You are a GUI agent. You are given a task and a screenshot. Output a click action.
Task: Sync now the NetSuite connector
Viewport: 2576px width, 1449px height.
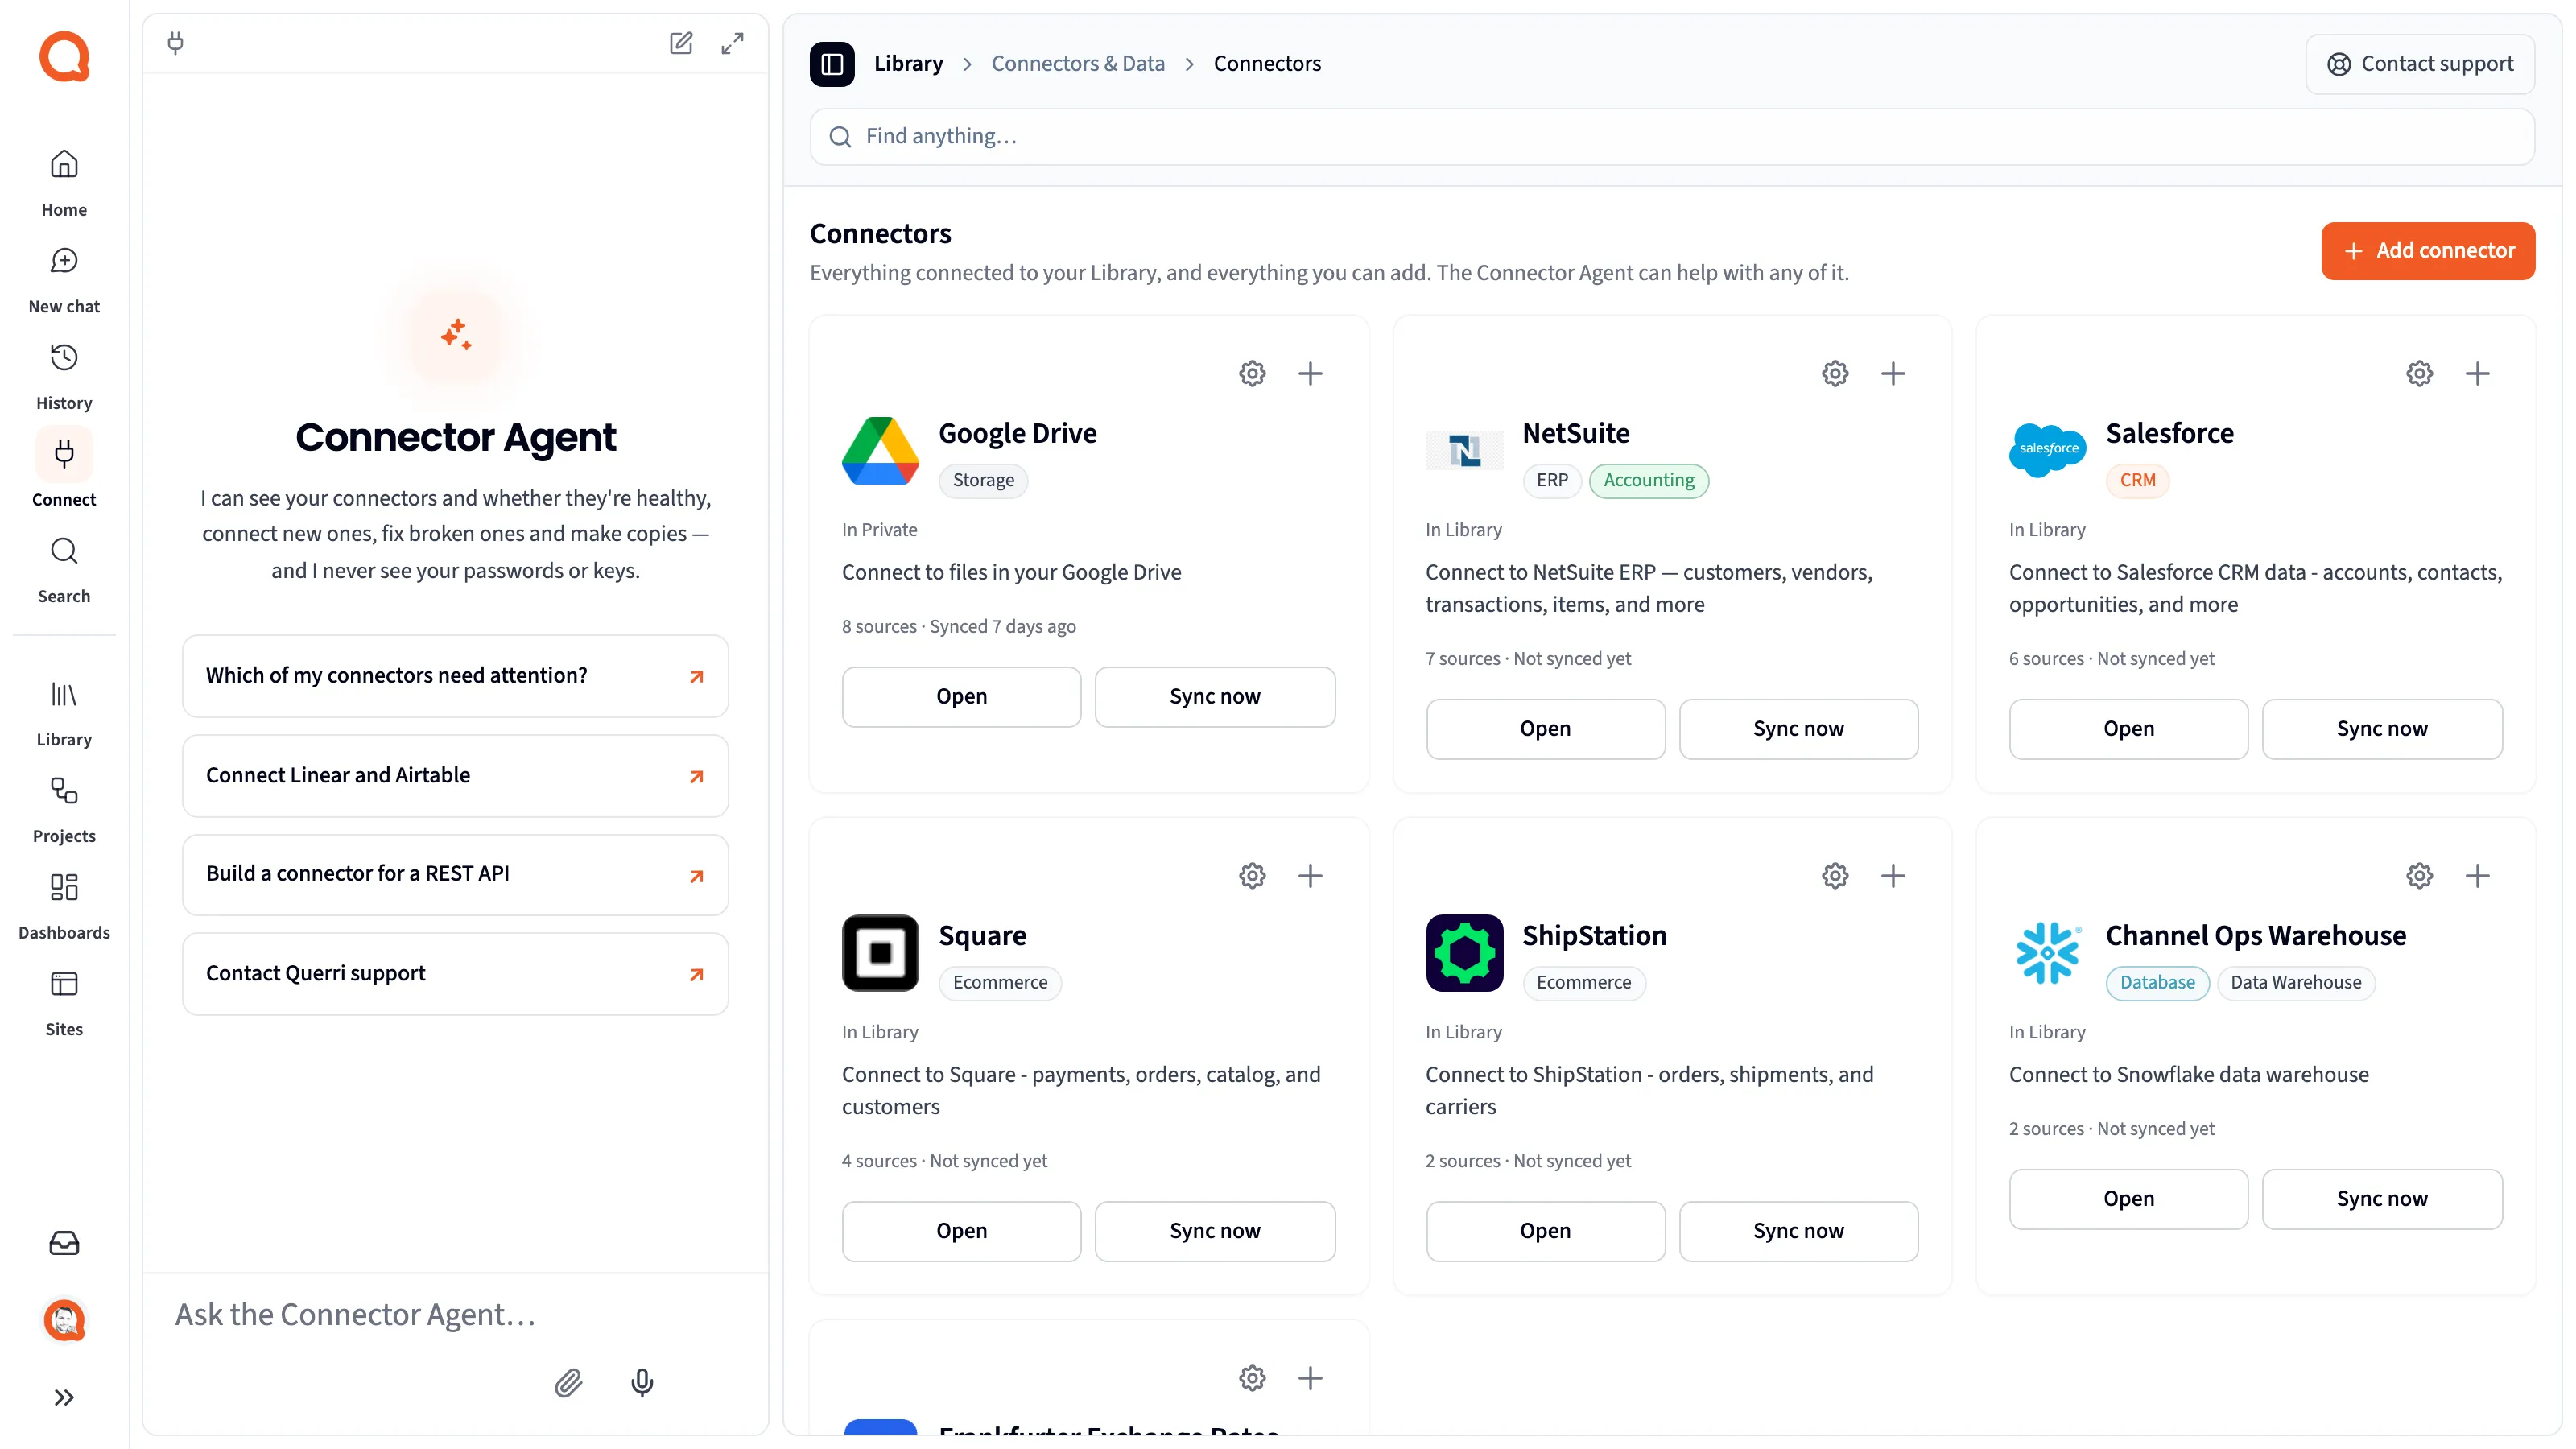pyautogui.click(x=1798, y=729)
